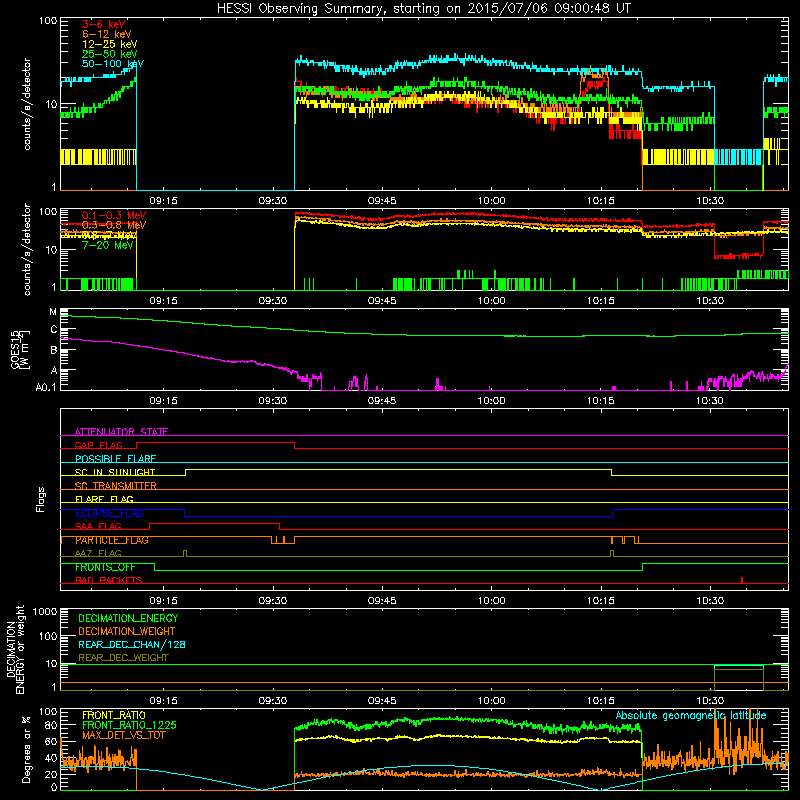Click '09:15' tick under the decimation panel
The height and width of the screenshot is (800, 800).
coord(163,701)
